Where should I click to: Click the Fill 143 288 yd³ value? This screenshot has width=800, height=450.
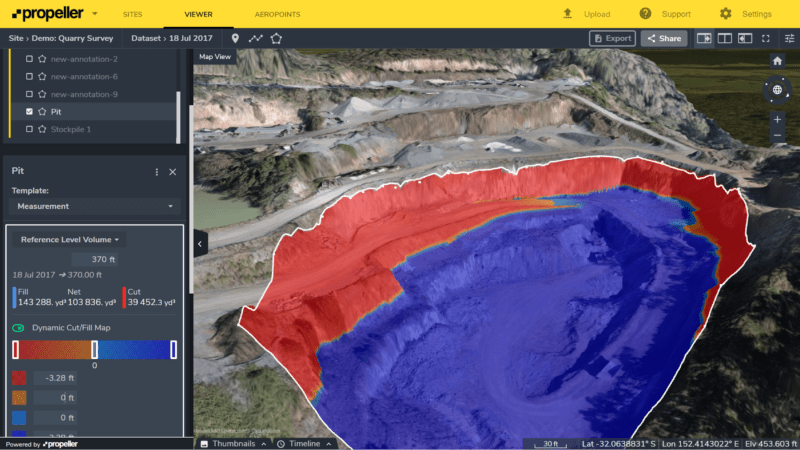click(x=42, y=302)
